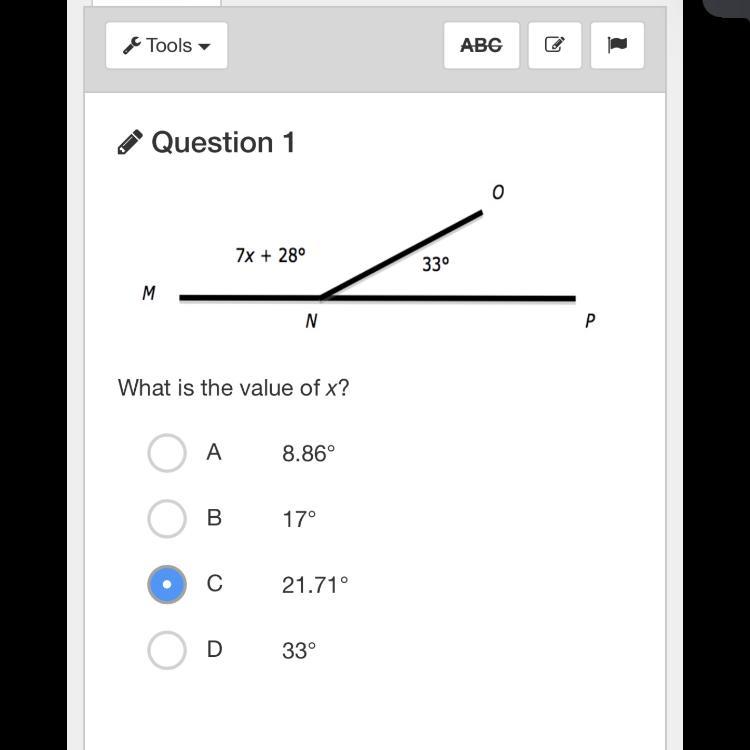
Task: Click the 7x + 28° label in diagram
Action: click(270, 255)
